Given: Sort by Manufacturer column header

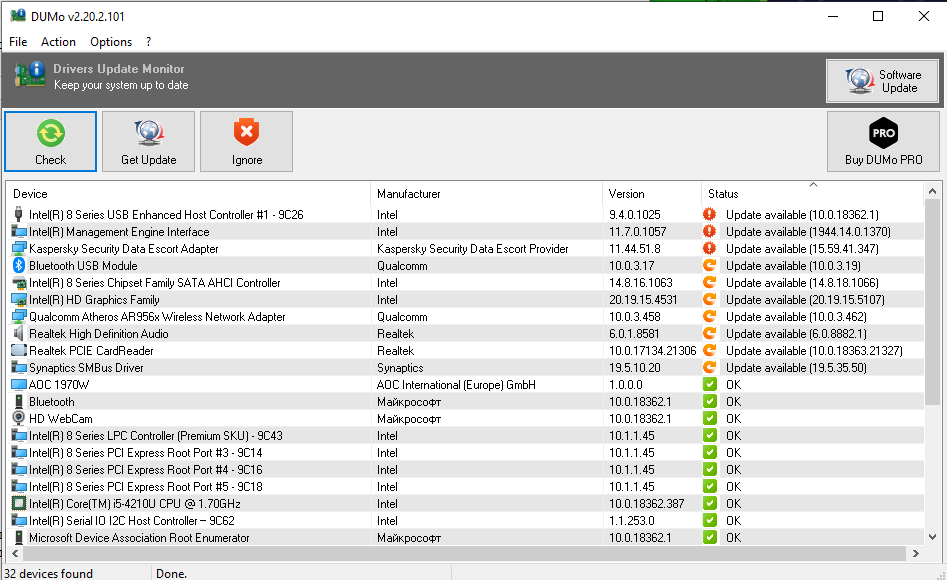Looking at the screenshot, I should coord(486,194).
